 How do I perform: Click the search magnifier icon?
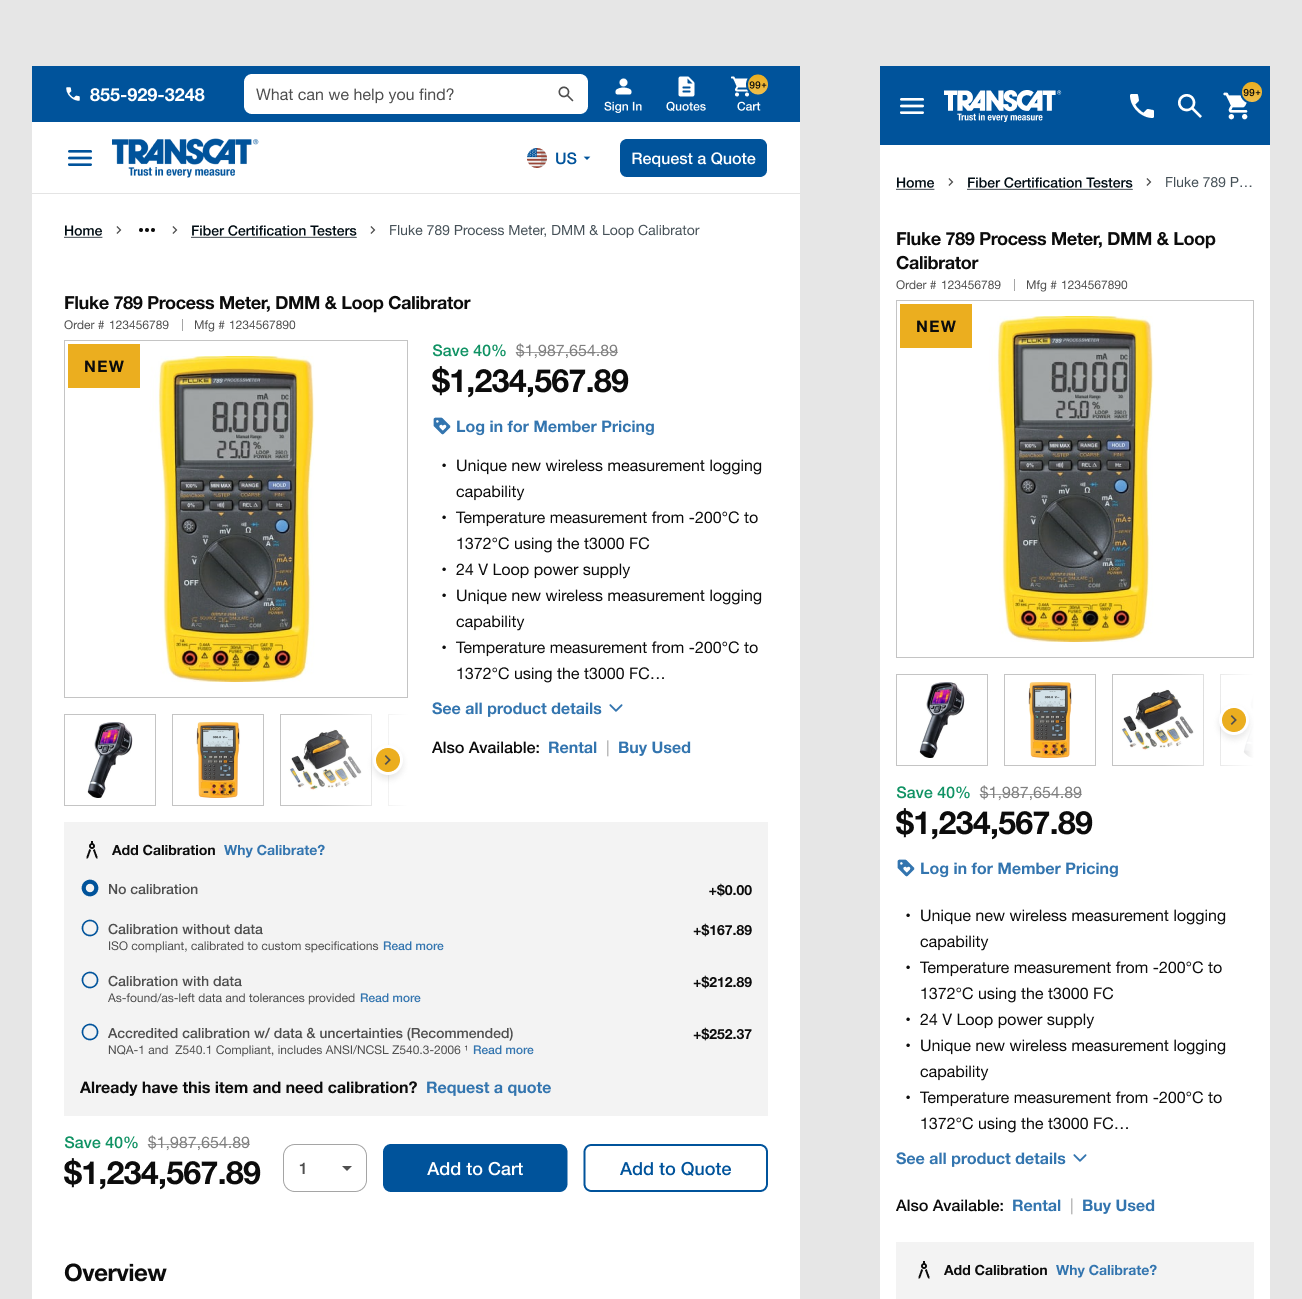pos(566,93)
